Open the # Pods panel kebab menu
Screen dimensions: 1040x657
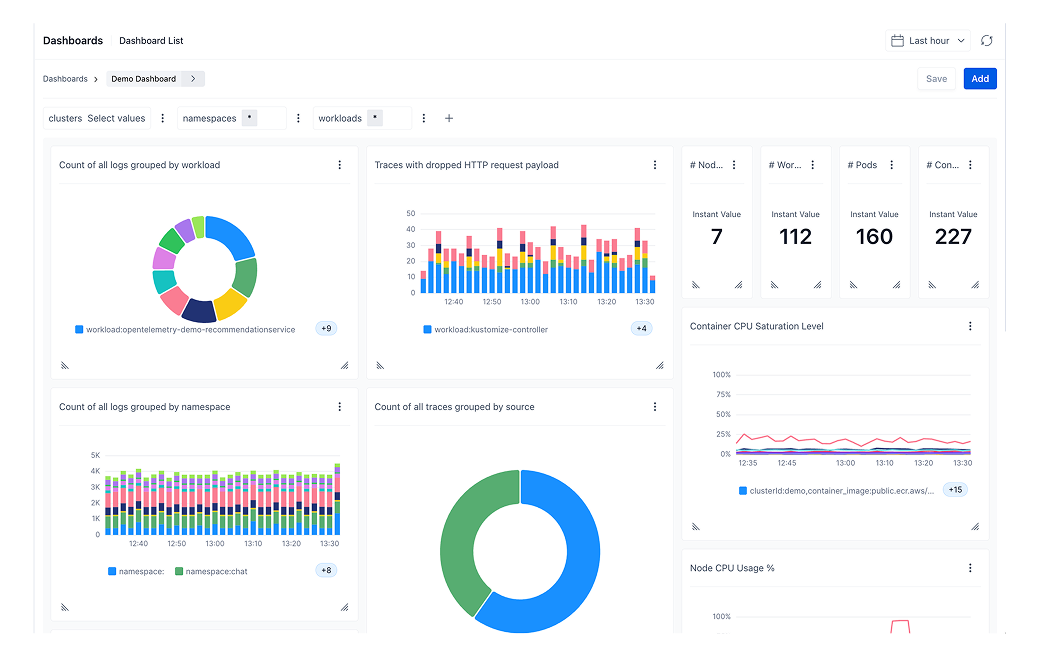(891, 164)
